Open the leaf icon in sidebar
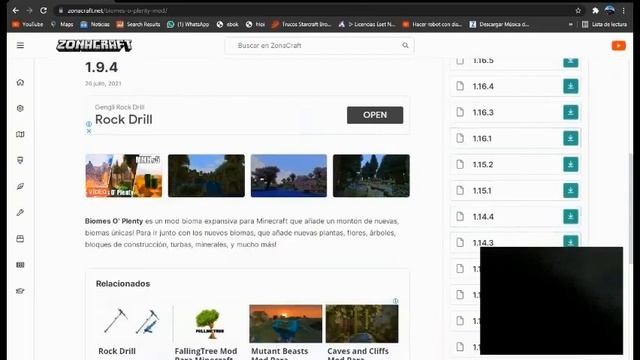The width and height of the screenshot is (640, 360). tap(20, 187)
